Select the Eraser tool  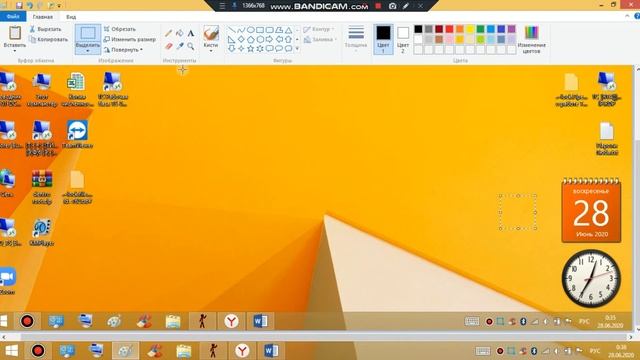tap(169, 46)
